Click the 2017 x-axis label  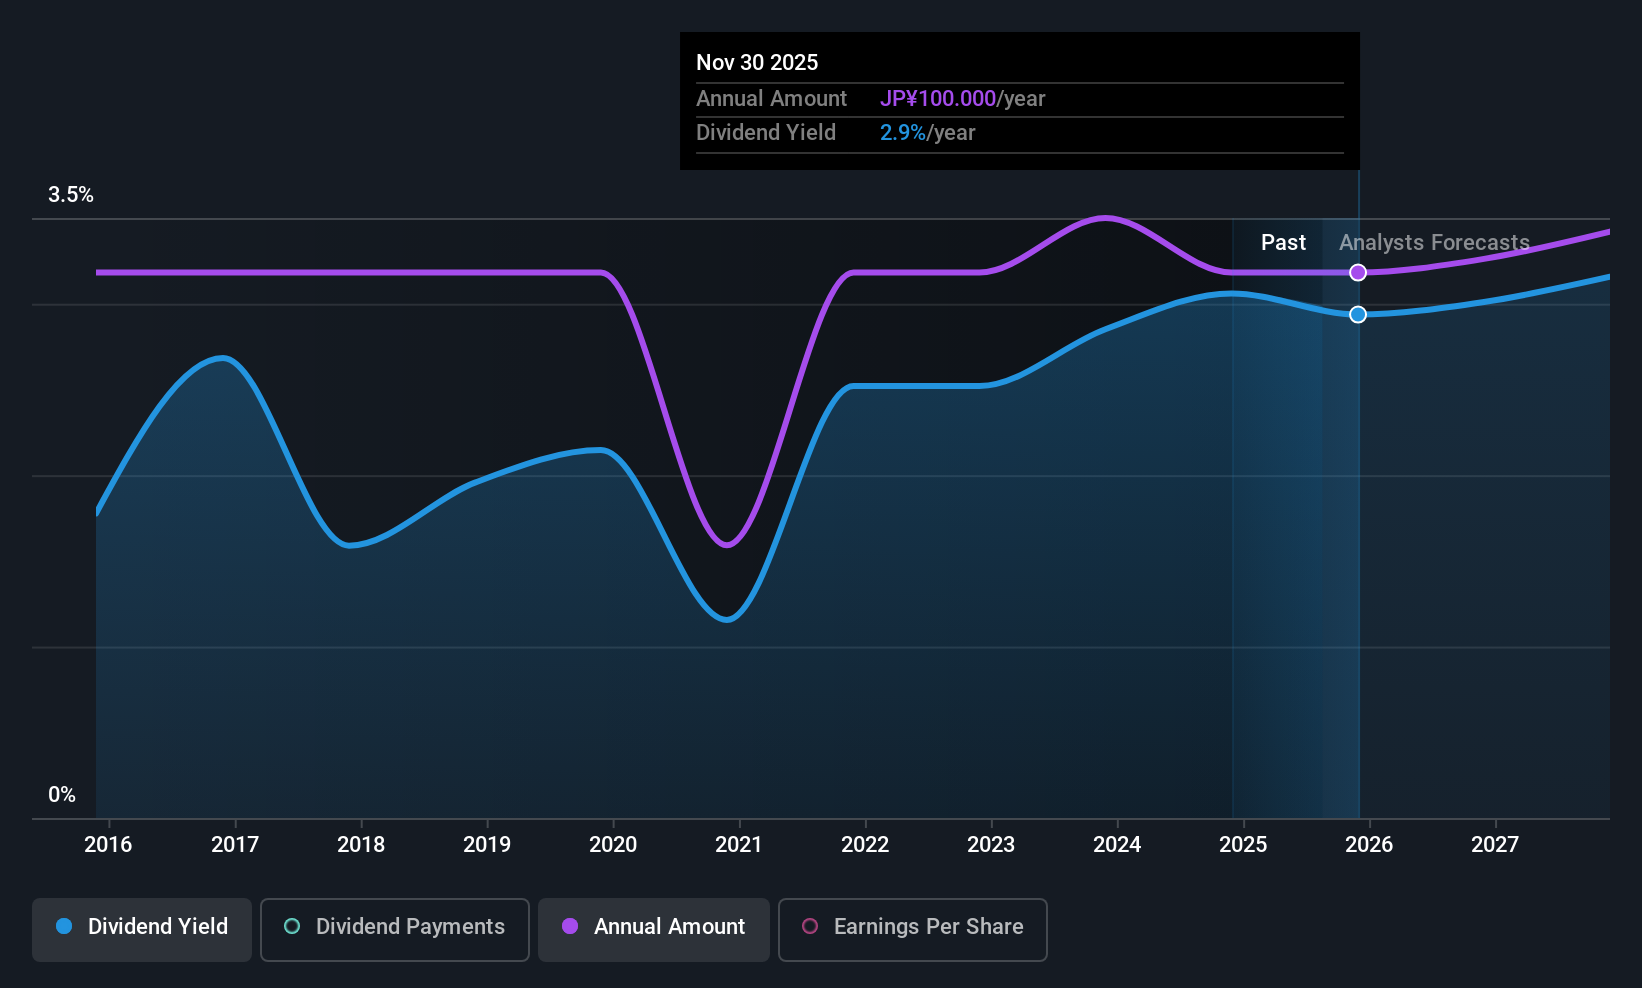(235, 845)
